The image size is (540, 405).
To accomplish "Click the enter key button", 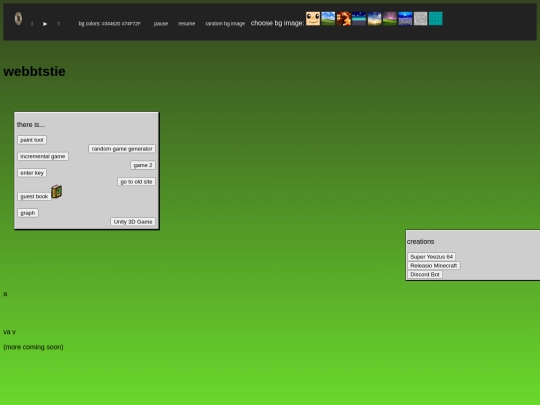I will 32,173.
